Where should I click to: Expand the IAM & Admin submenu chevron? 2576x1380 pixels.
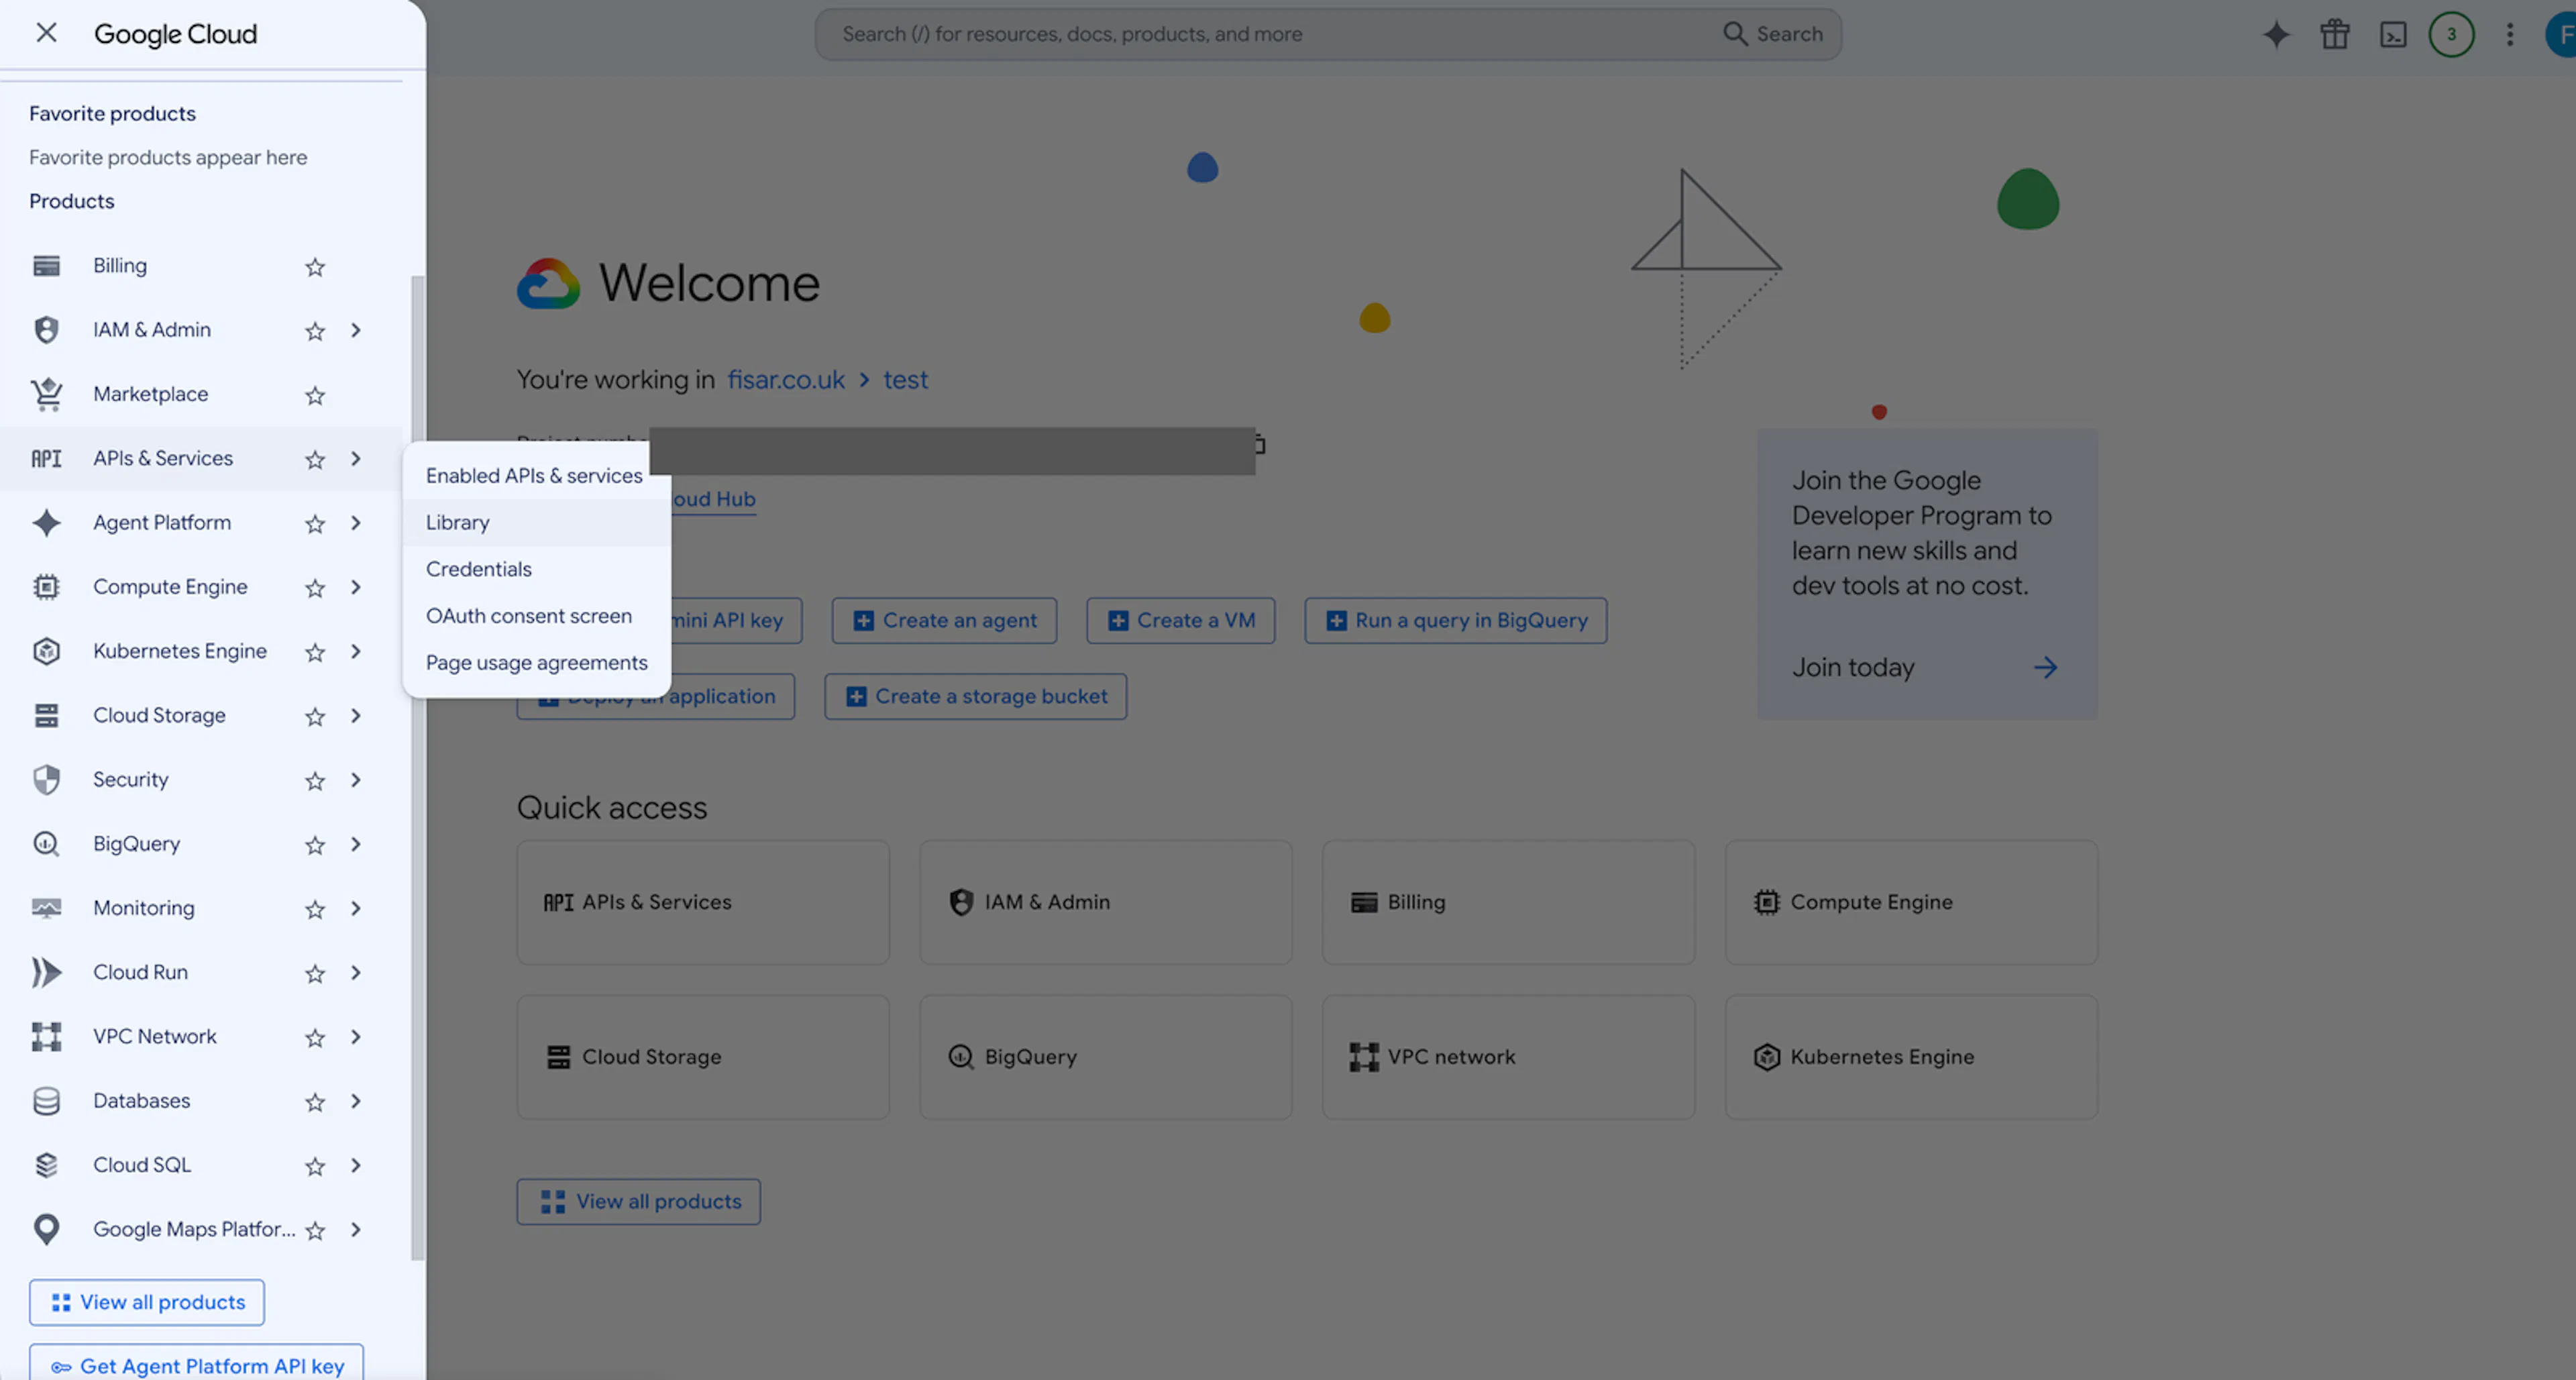tap(356, 330)
